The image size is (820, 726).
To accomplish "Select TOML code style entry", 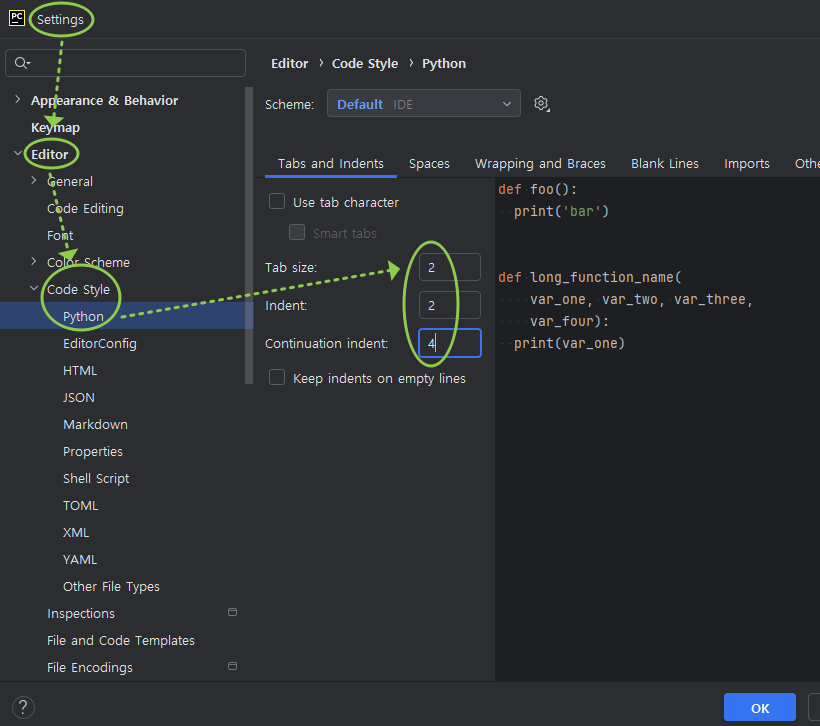I will pos(80,505).
